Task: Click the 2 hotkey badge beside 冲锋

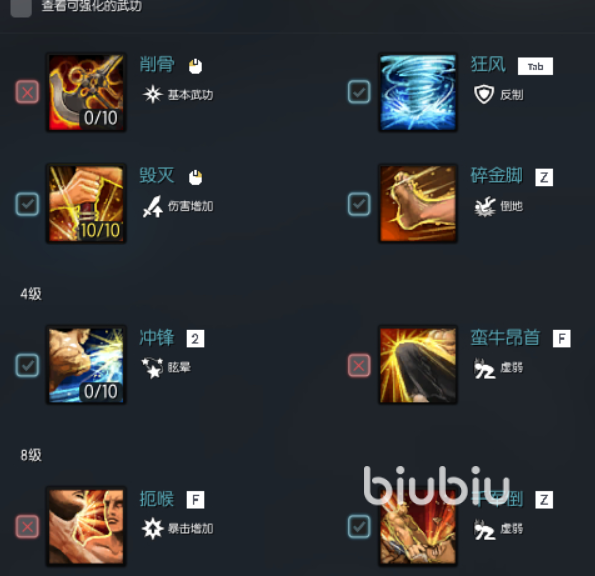Action: pos(195,338)
